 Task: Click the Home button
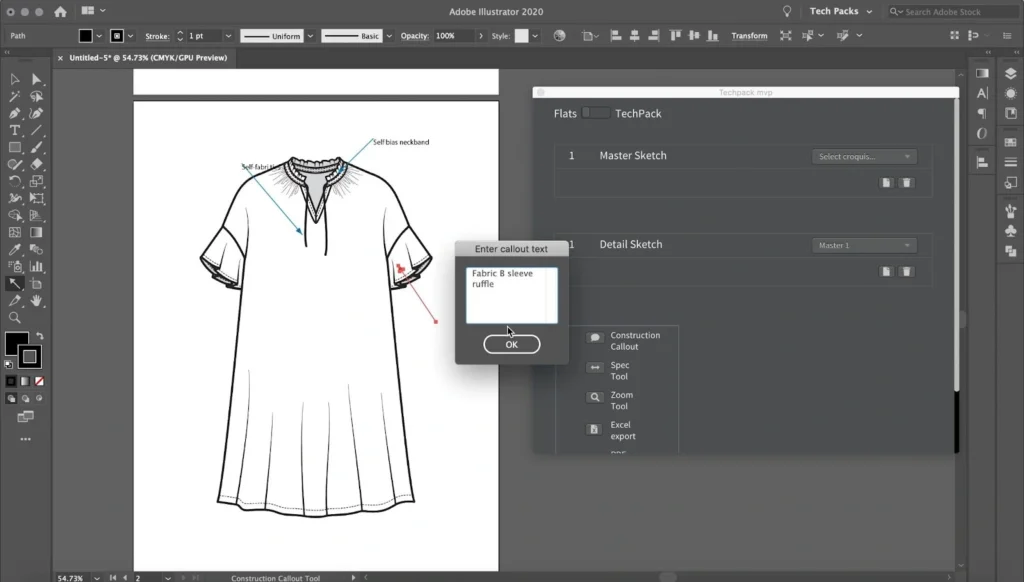pos(60,11)
